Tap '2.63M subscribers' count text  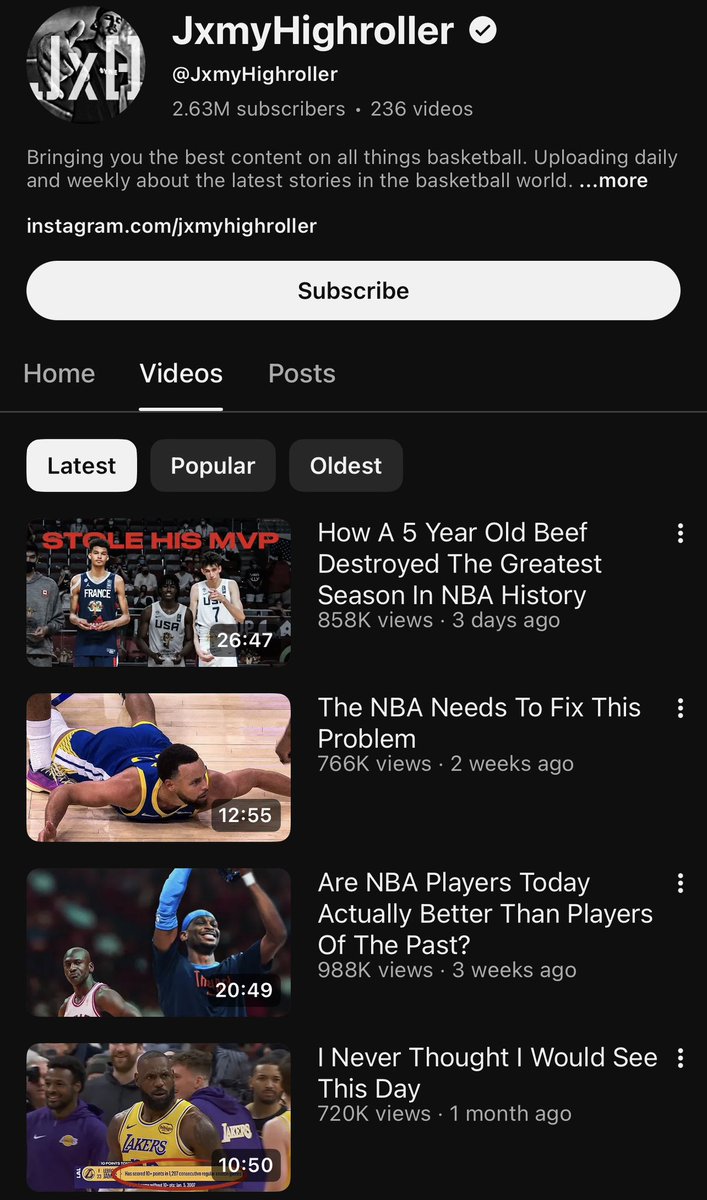(258, 109)
